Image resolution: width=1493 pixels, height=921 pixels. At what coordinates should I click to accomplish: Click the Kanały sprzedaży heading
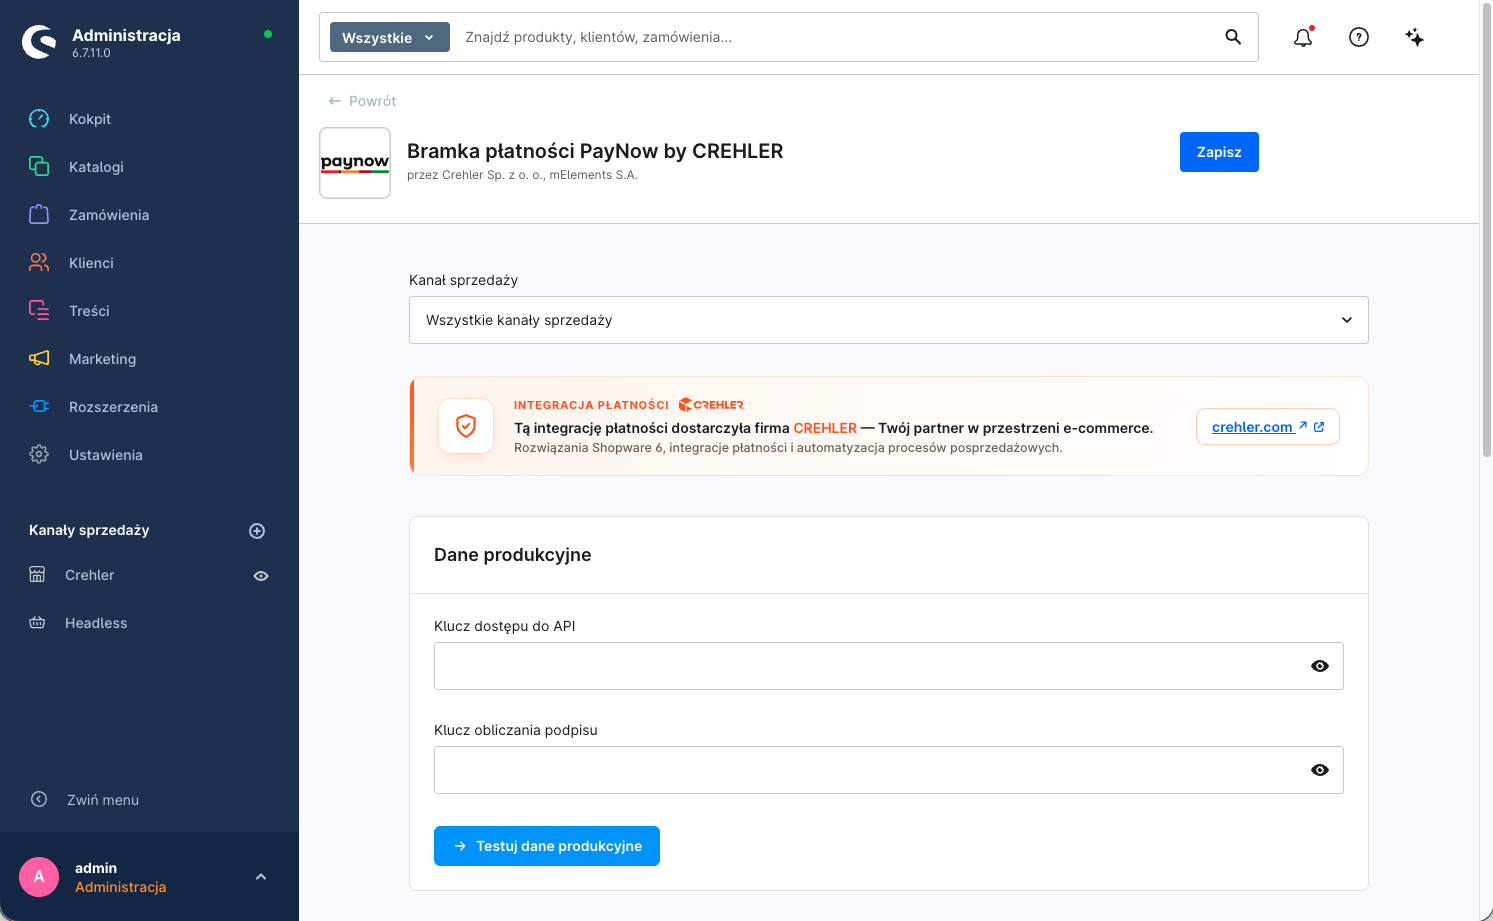pos(89,530)
